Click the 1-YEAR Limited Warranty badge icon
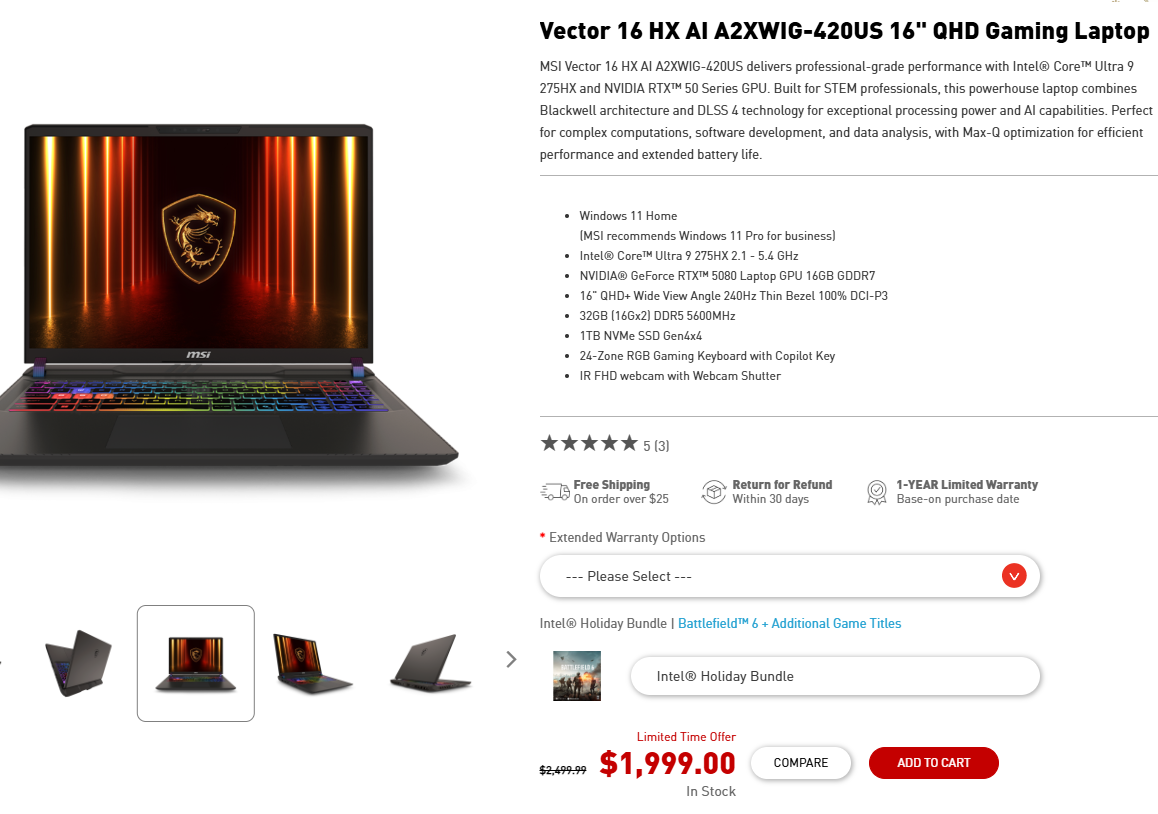Image resolution: width=1158 pixels, height=814 pixels. [x=877, y=492]
